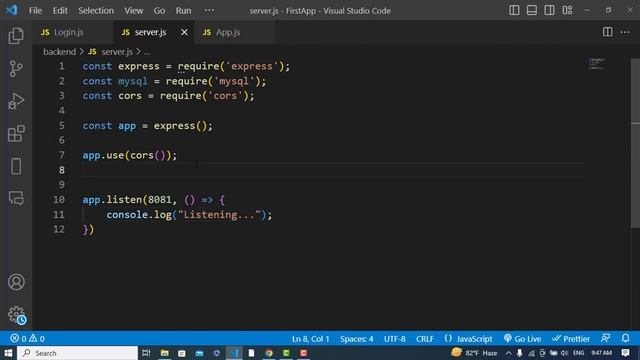Click line number 10 in the gutter

[59, 200]
